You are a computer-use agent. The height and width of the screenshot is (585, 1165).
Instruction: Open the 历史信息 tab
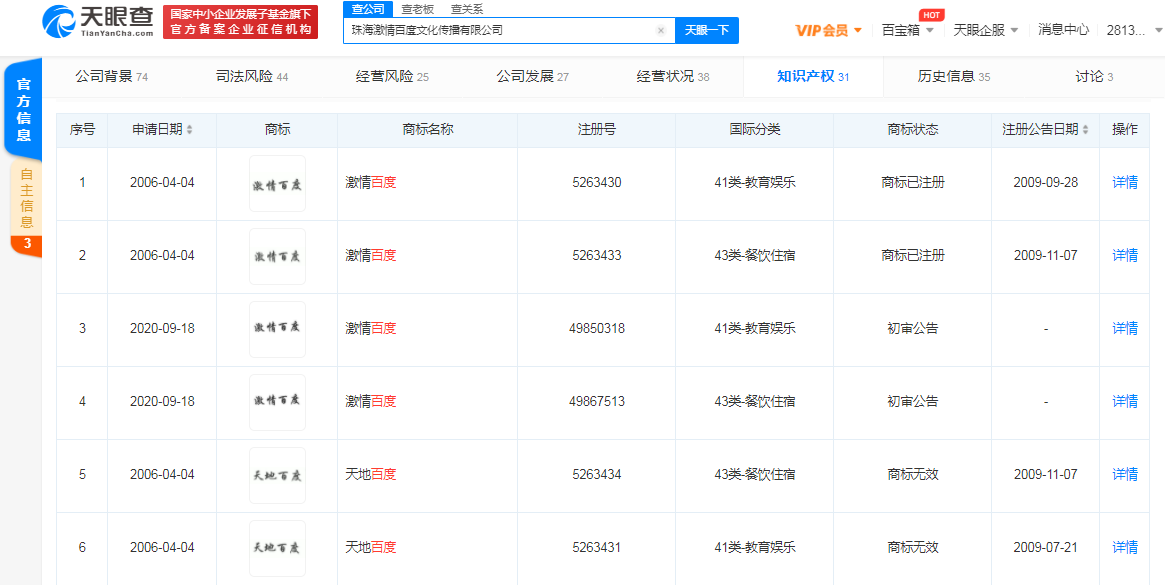pos(954,77)
